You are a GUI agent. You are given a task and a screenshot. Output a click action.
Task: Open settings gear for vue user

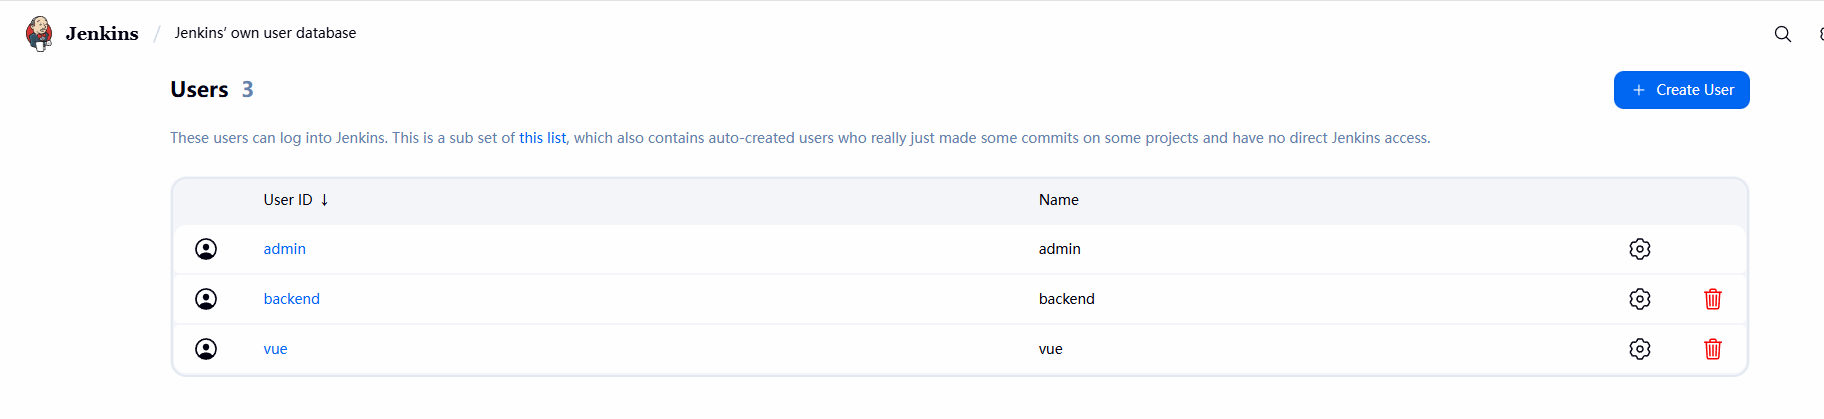[1639, 349]
